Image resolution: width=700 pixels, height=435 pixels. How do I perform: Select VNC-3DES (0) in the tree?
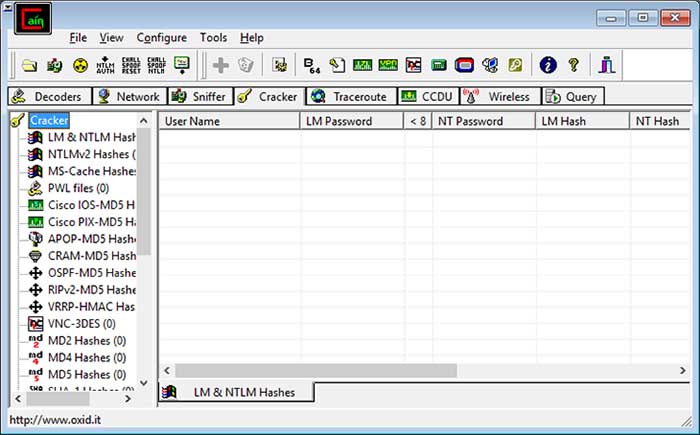point(82,324)
